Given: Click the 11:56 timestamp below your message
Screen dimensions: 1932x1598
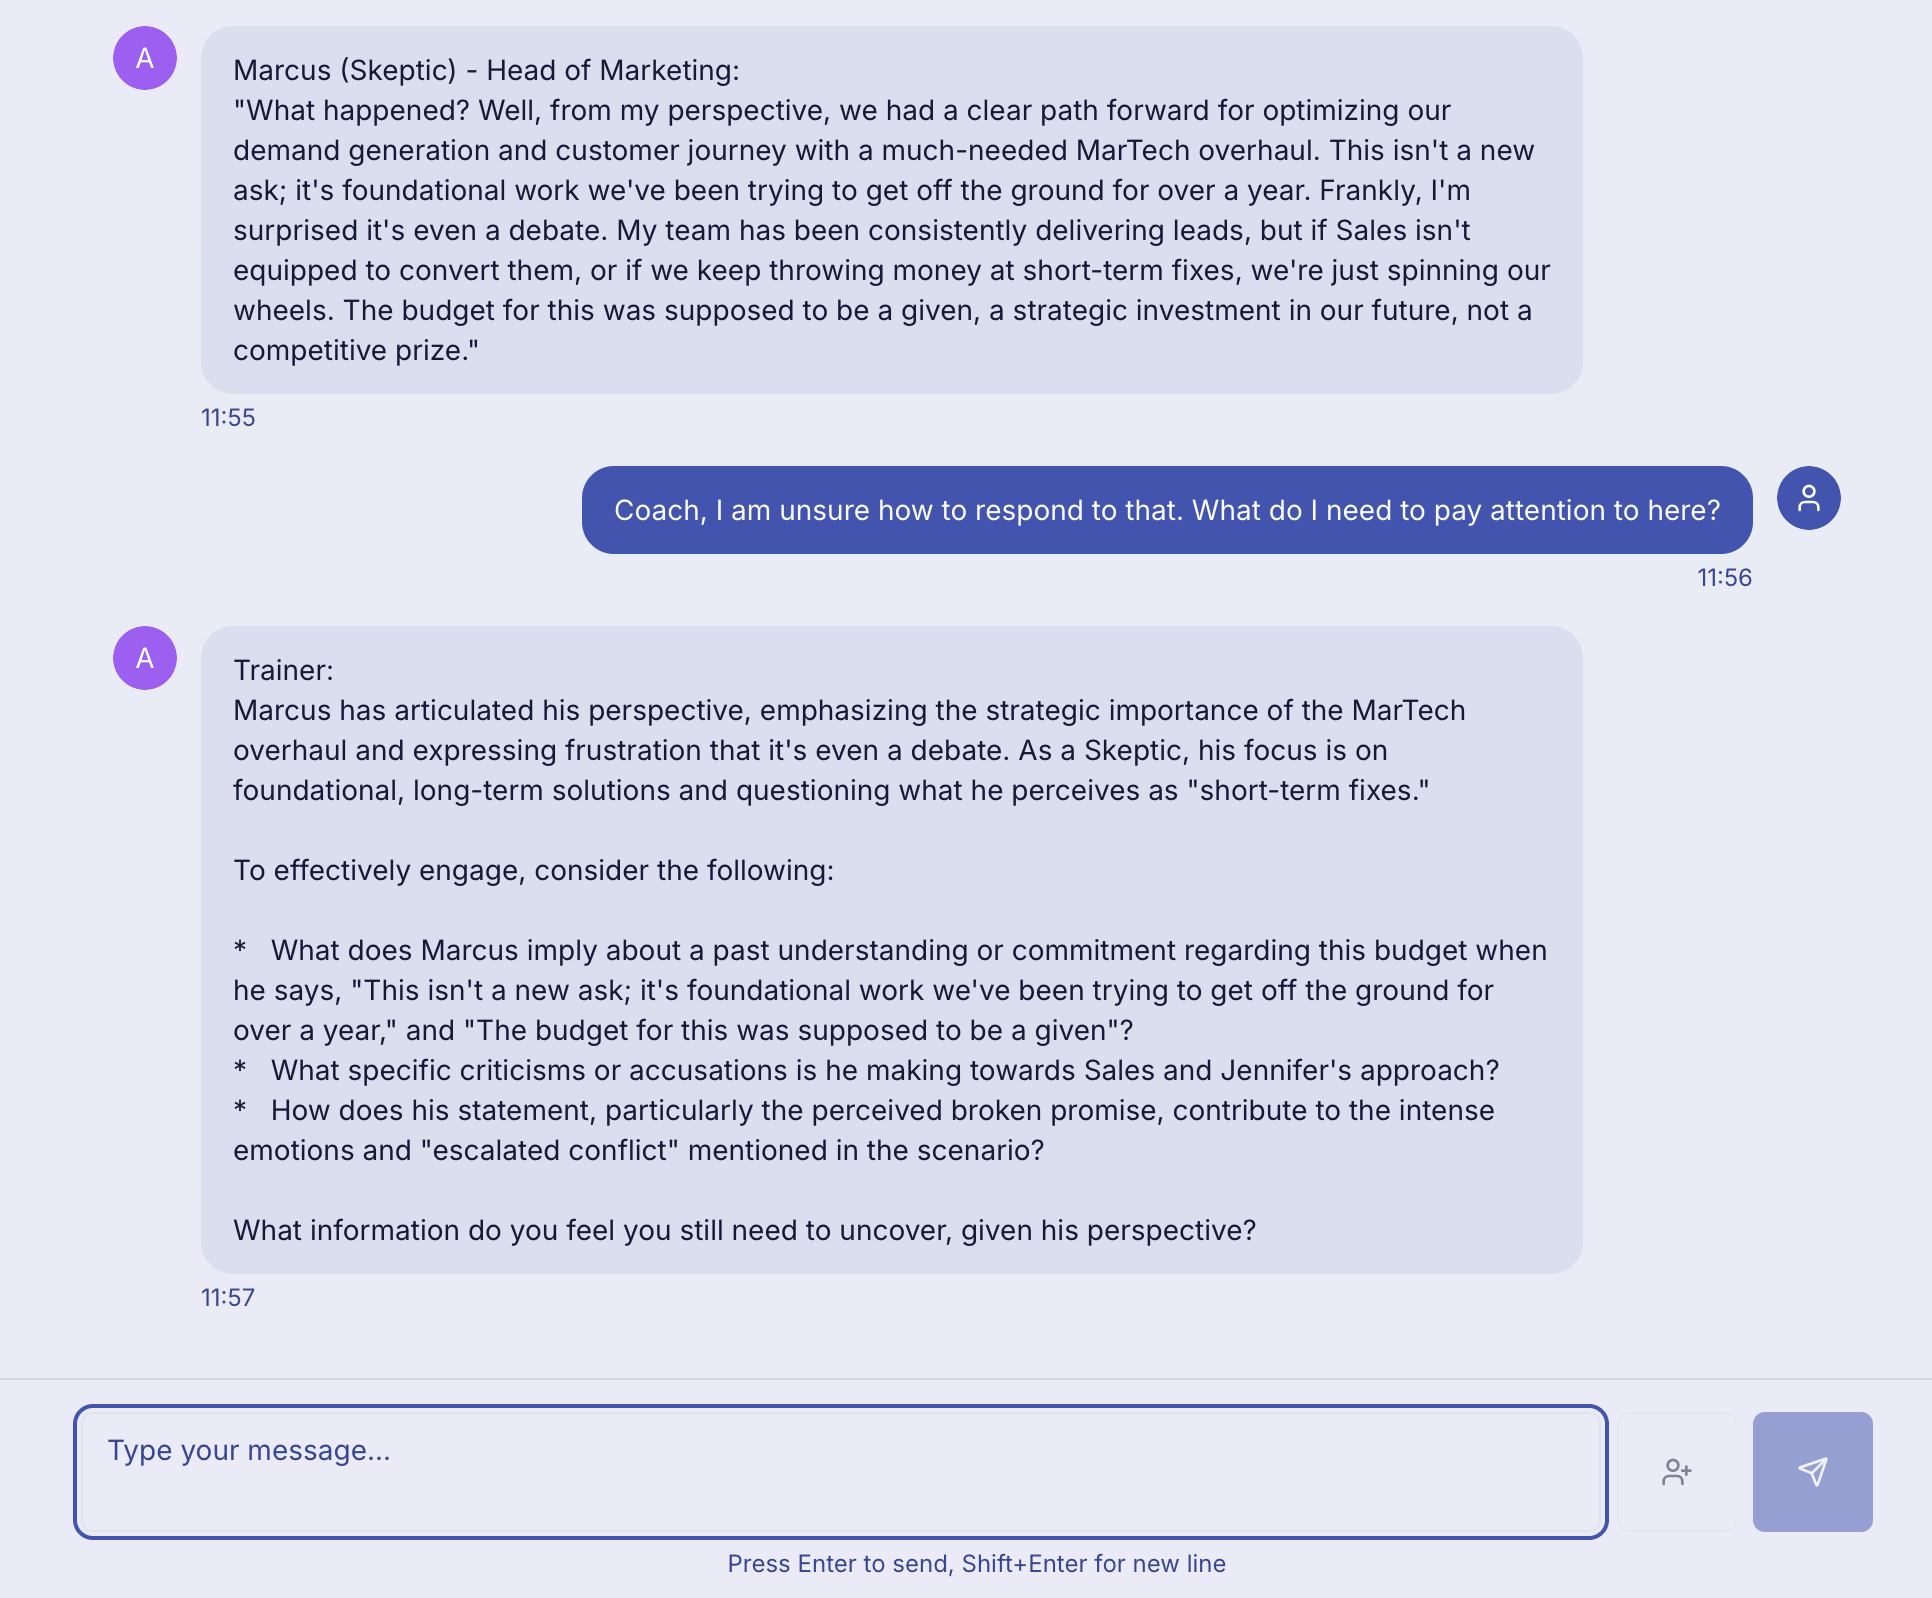Looking at the screenshot, I should click(x=1724, y=577).
